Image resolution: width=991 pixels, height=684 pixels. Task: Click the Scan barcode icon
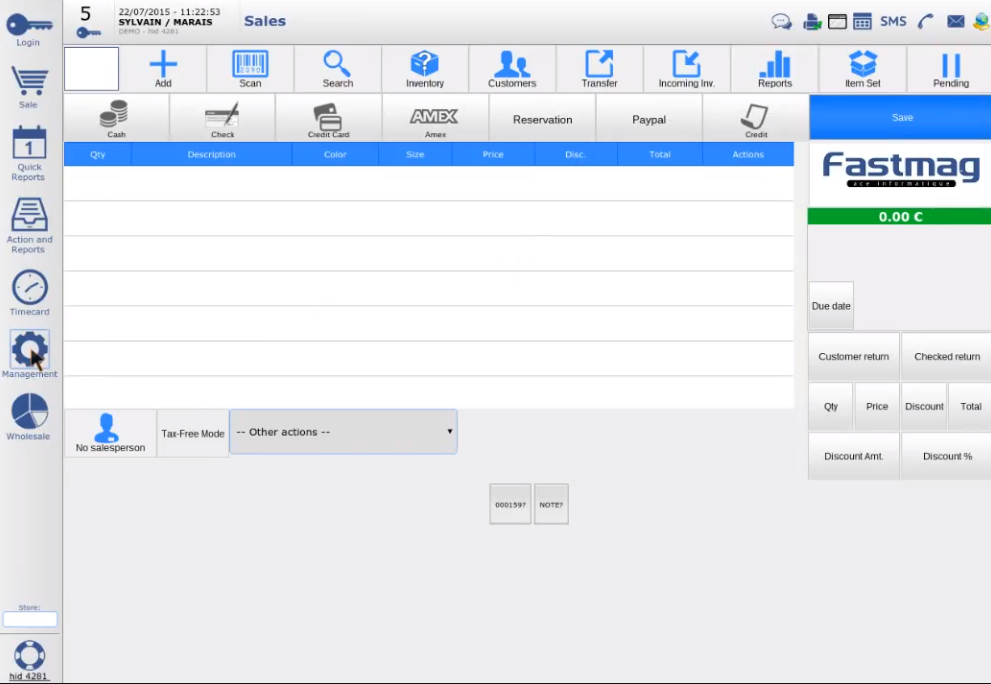[x=250, y=66]
